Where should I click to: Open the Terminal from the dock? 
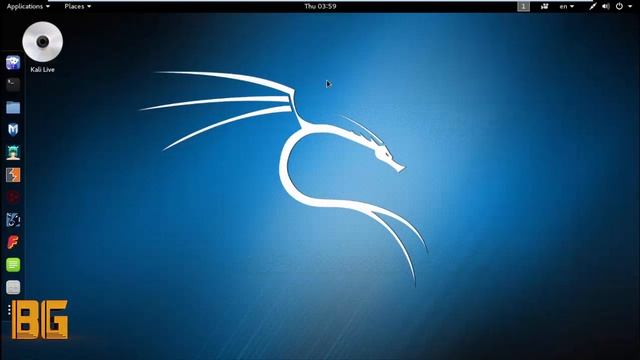click(13, 85)
